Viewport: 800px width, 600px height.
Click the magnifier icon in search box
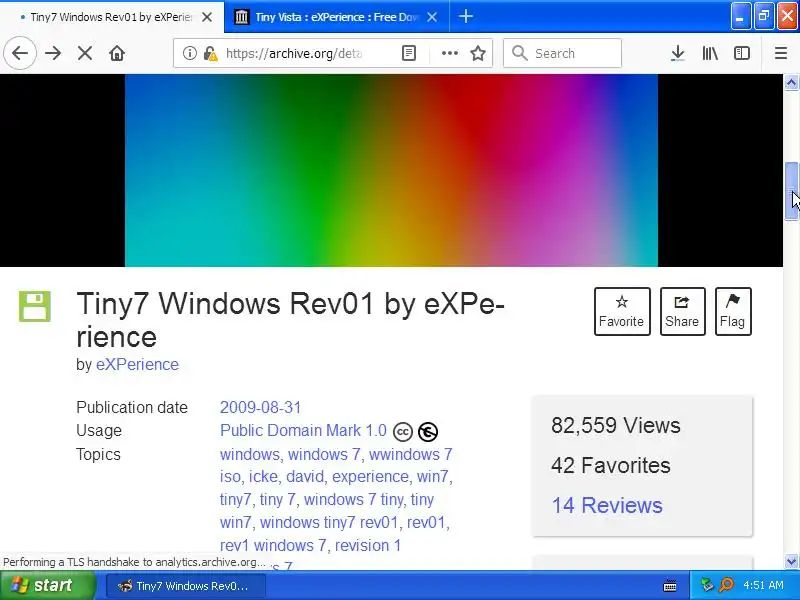519,53
